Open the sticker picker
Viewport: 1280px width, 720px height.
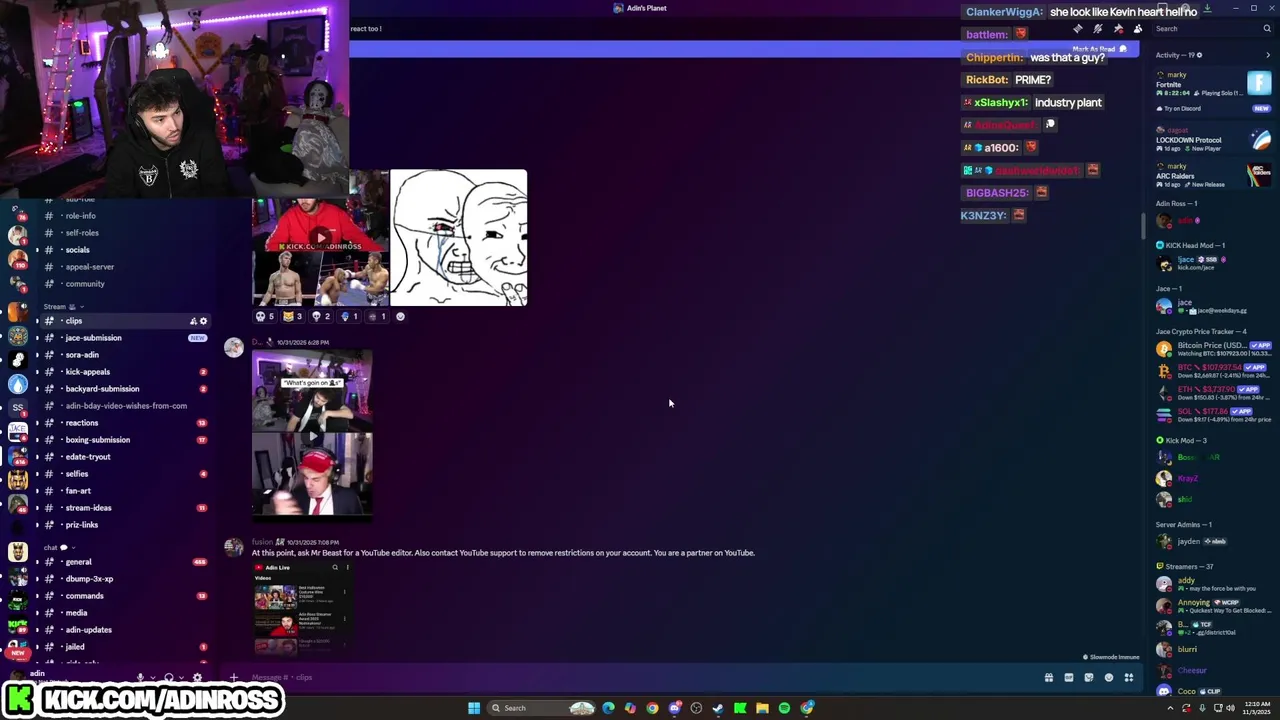[x=1089, y=678]
